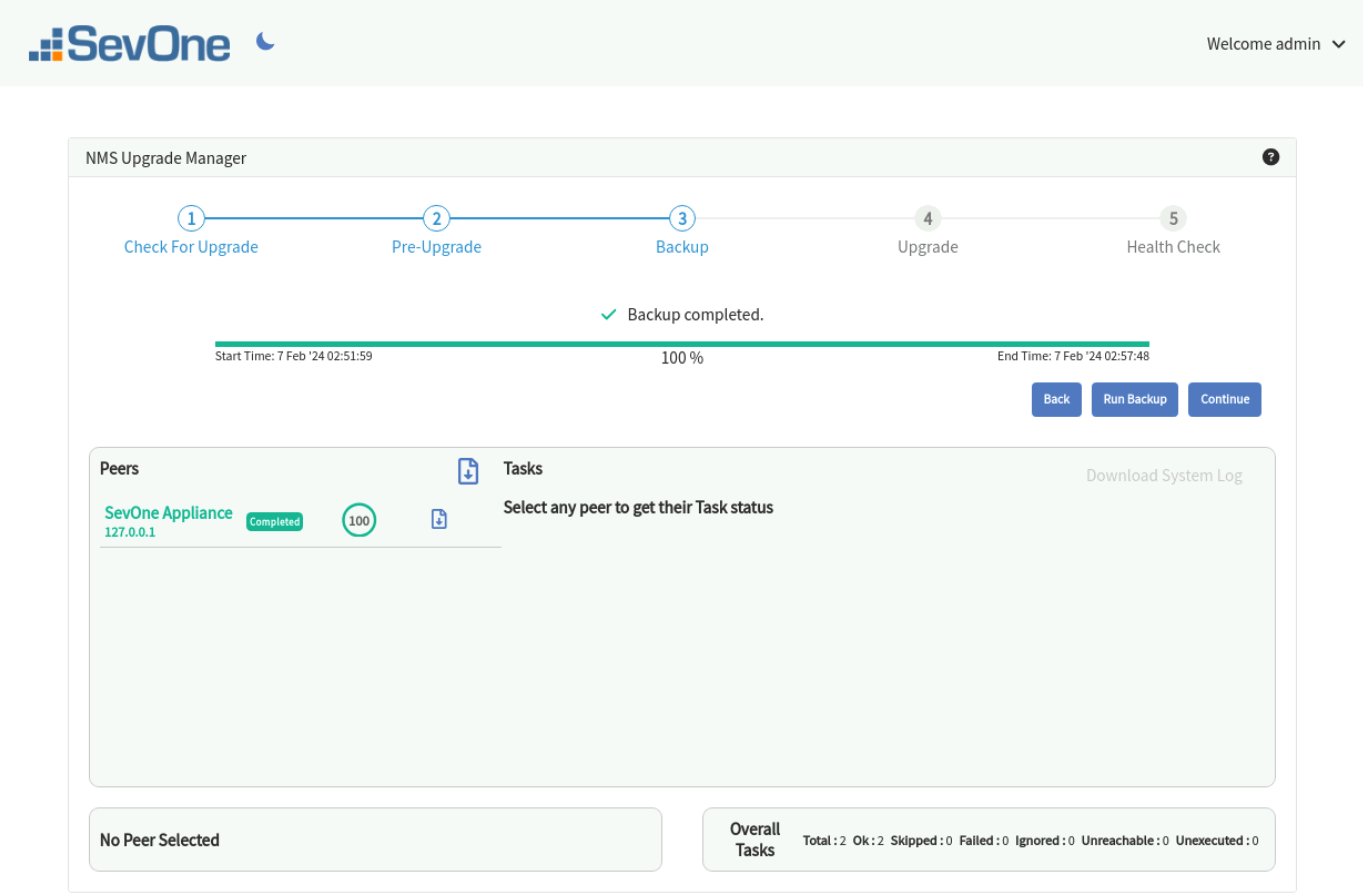The width and height of the screenshot is (1363, 896).
Task: Click the Unreachable : 0 task count
Action: click(1125, 841)
